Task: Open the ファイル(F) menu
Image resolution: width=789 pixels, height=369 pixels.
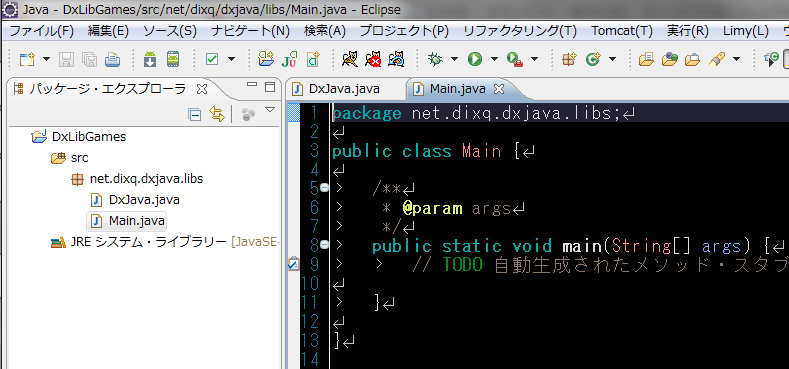Action: tap(42, 31)
